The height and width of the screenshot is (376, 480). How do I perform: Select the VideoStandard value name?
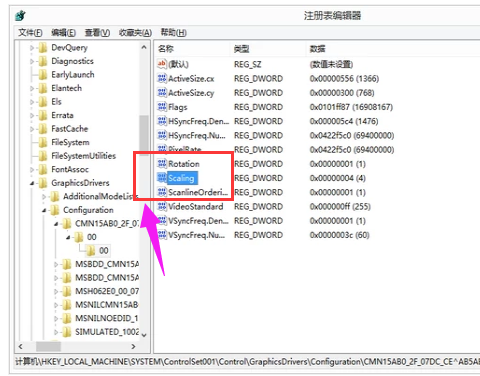(196, 207)
